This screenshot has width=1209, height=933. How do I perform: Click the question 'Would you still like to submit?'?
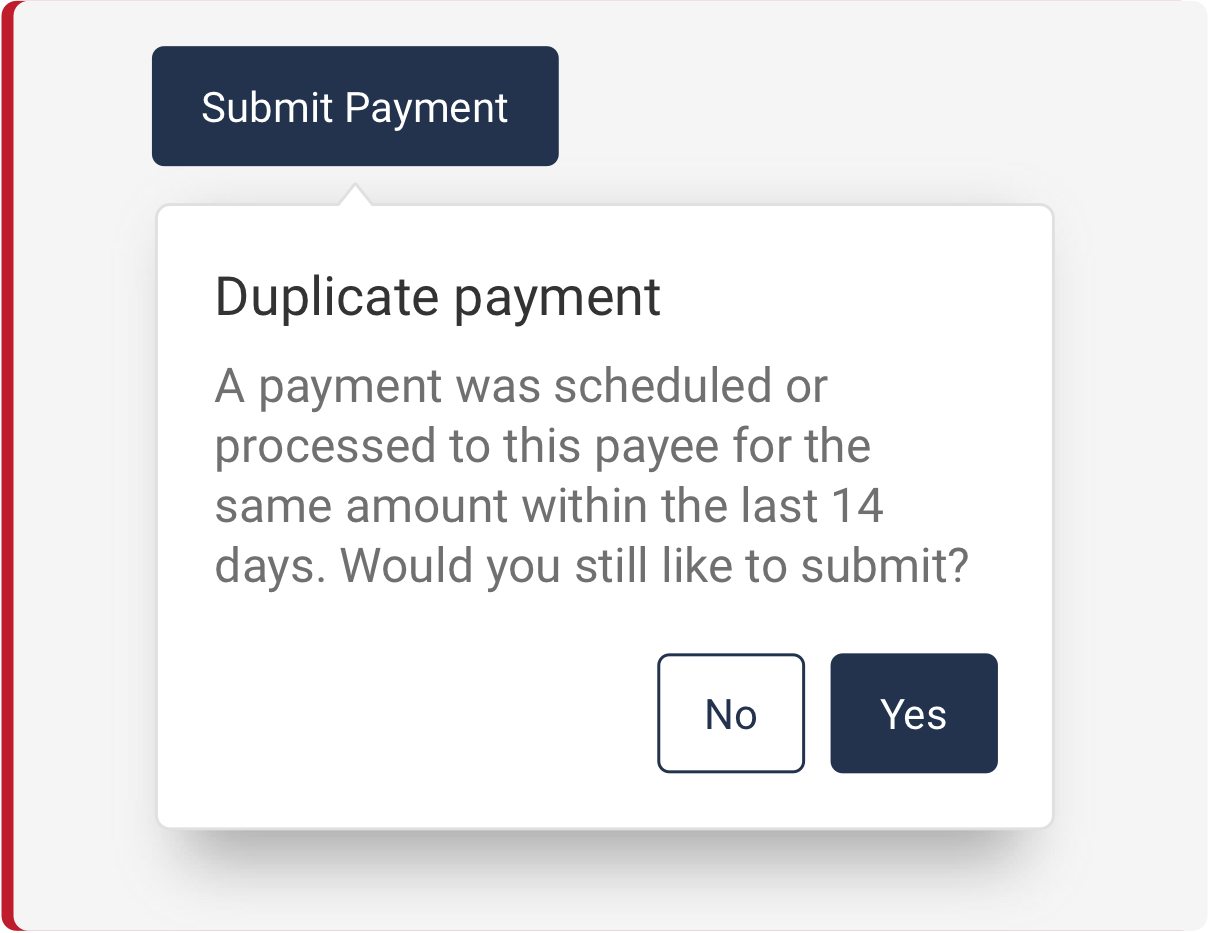click(x=655, y=566)
